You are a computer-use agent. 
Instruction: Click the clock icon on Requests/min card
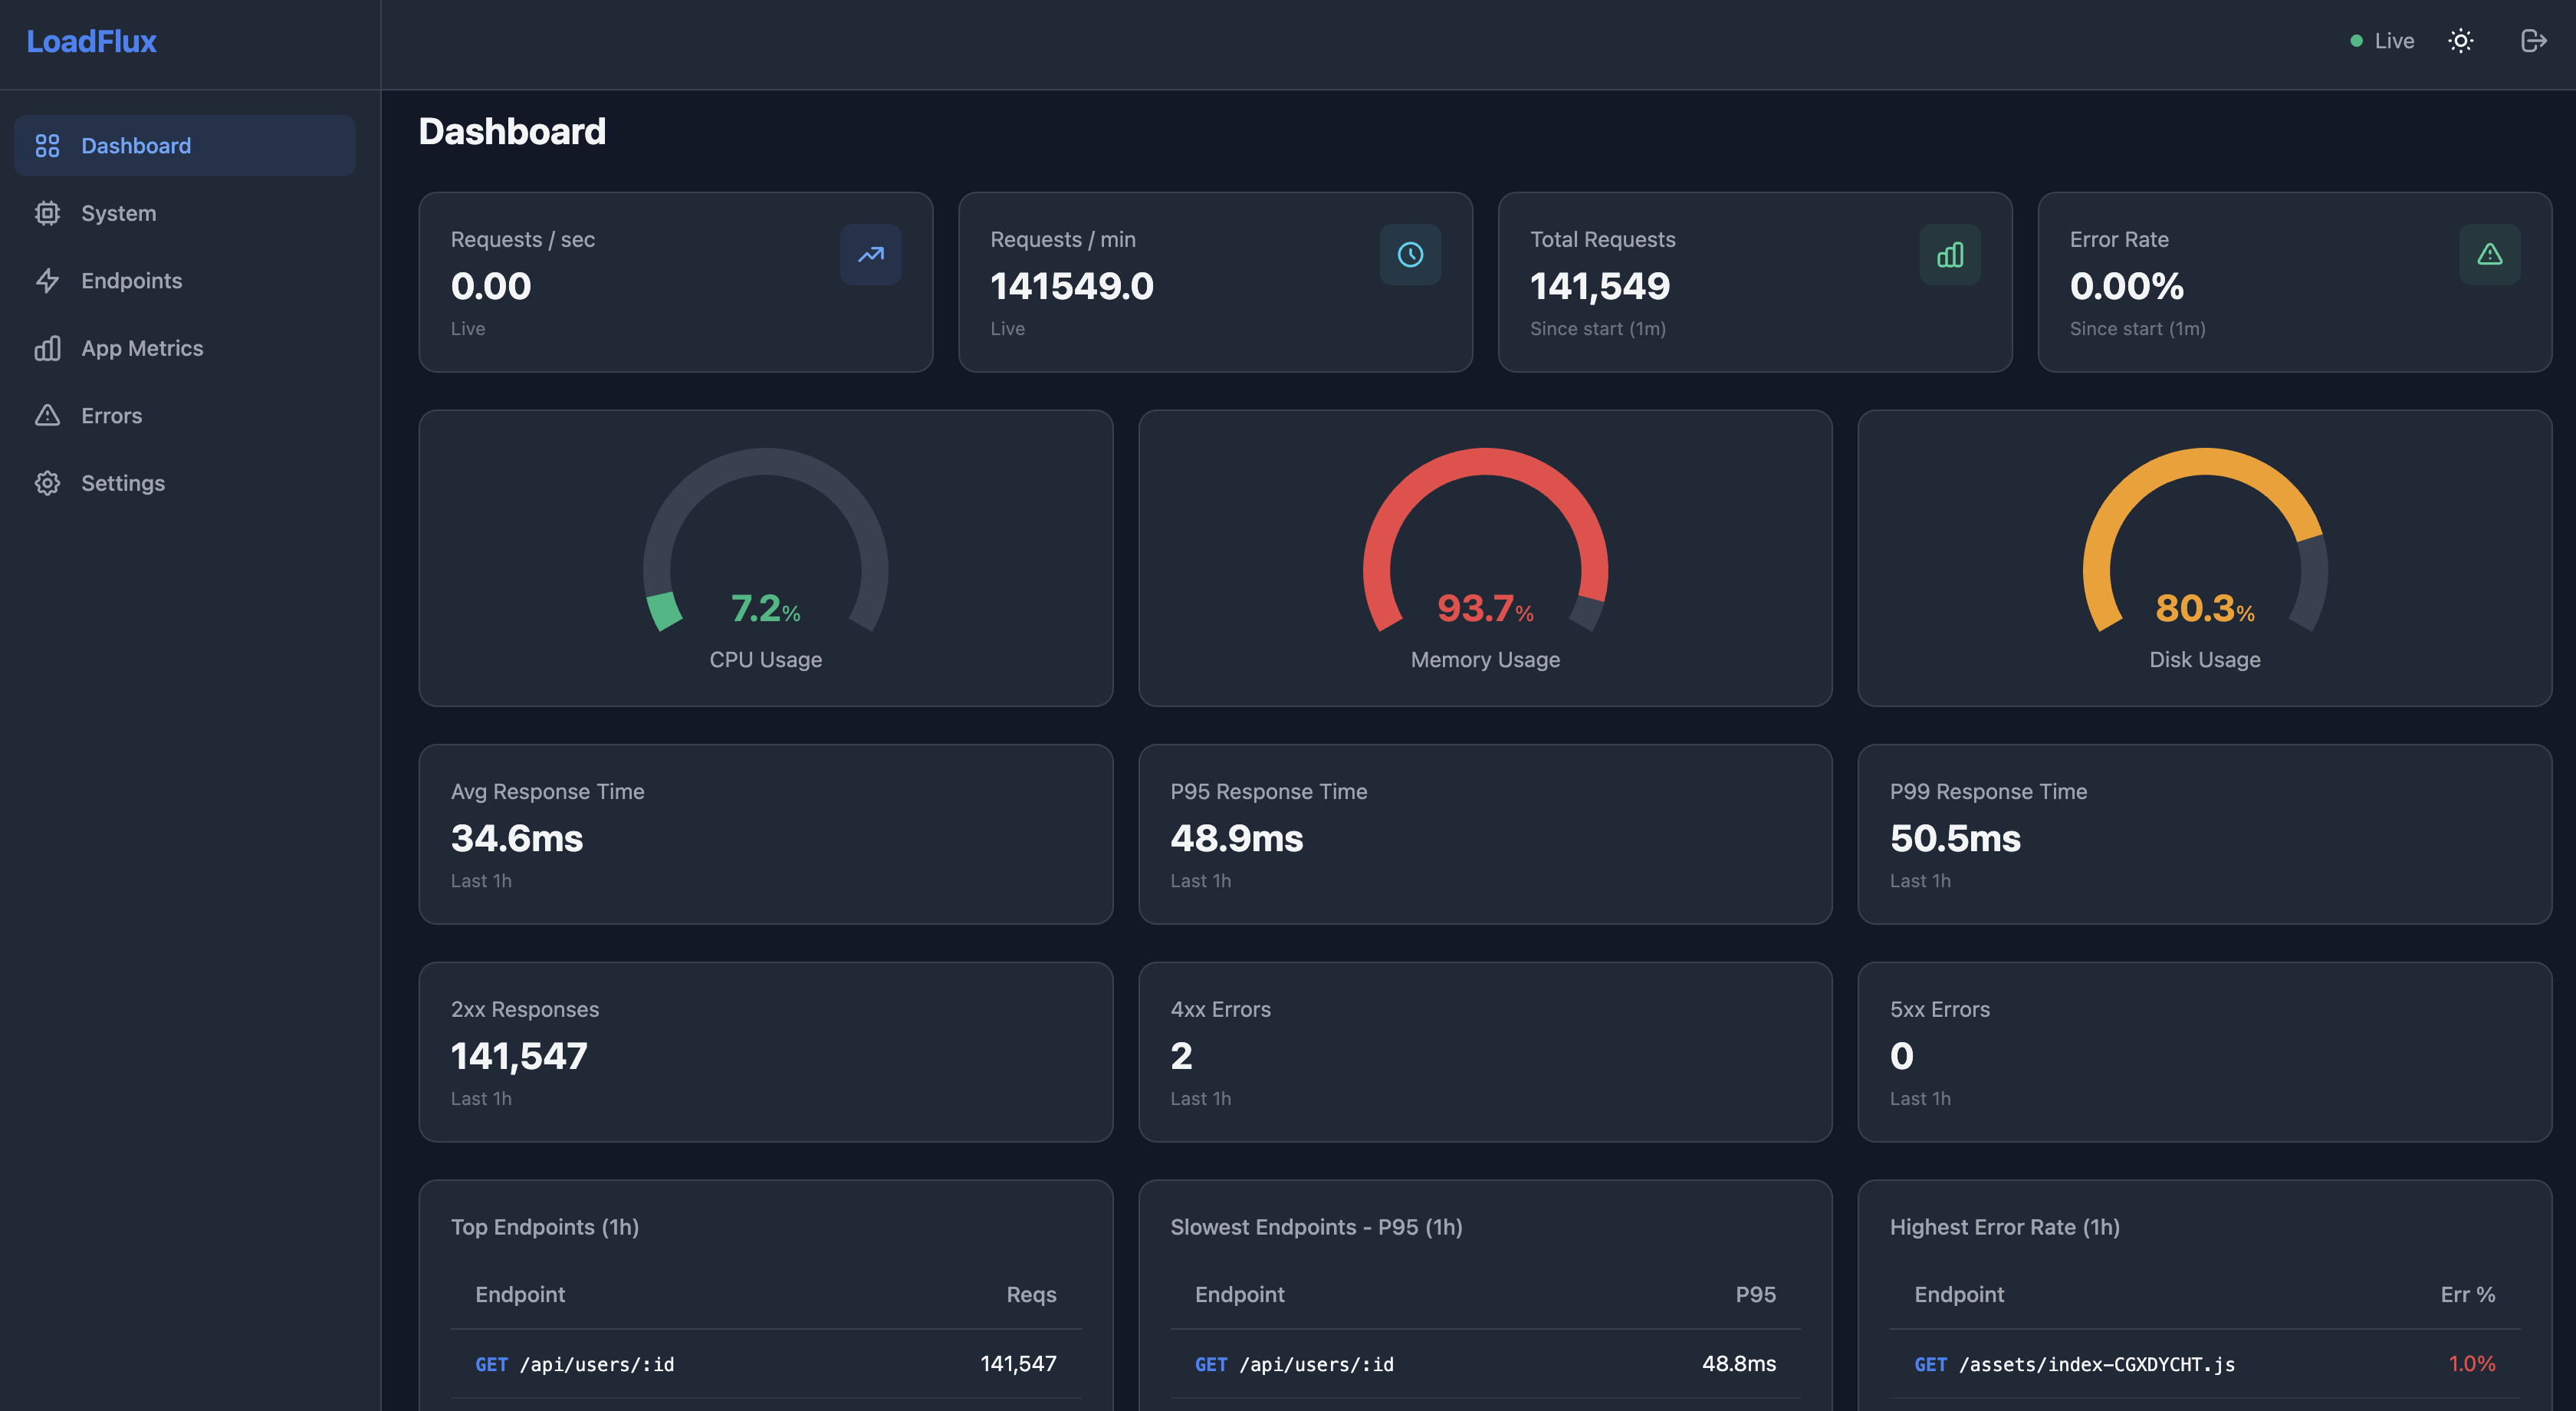point(1410,255)
